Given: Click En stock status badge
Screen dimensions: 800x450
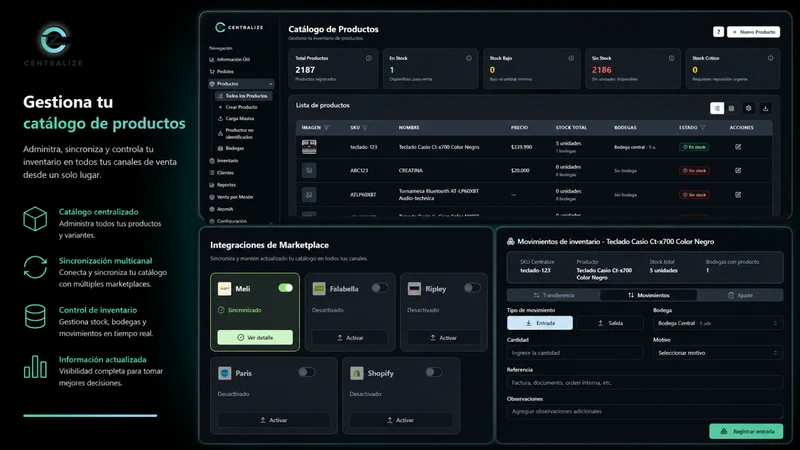Looking at the screenshot, I should click(x=694, y=147).
